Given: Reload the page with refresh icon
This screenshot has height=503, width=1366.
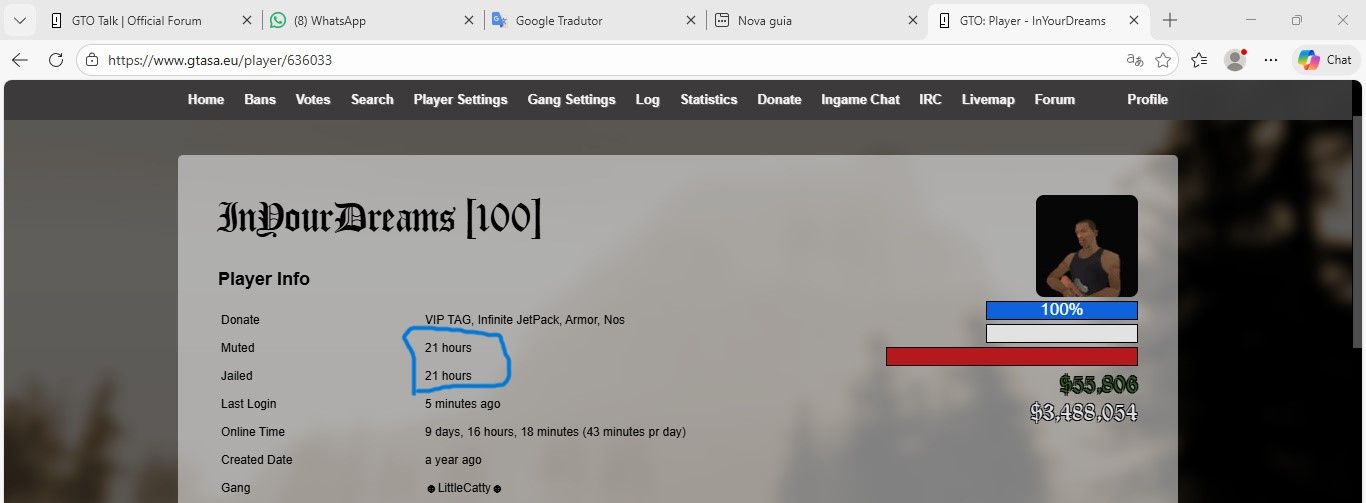Looking at the screenshot, I should coord(56,60).
